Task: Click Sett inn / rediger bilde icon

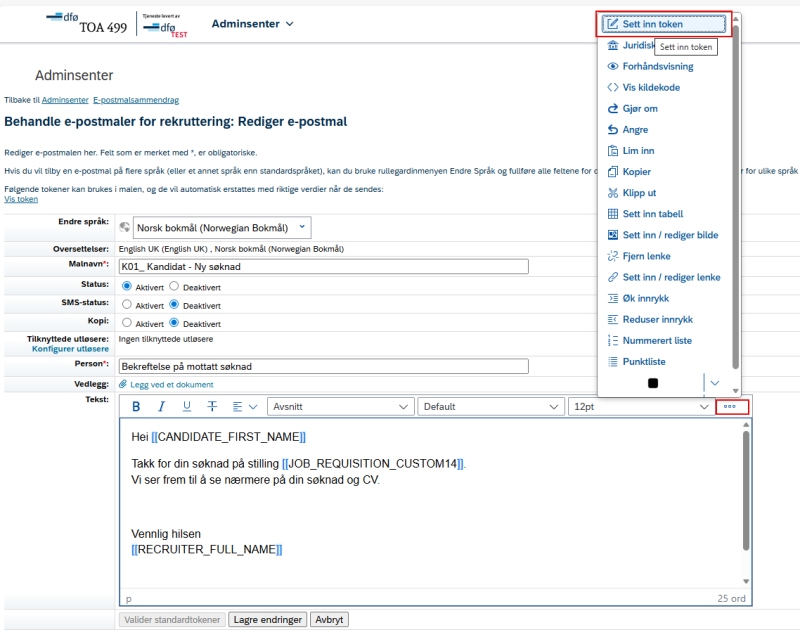Action: [x=613, y=235]
